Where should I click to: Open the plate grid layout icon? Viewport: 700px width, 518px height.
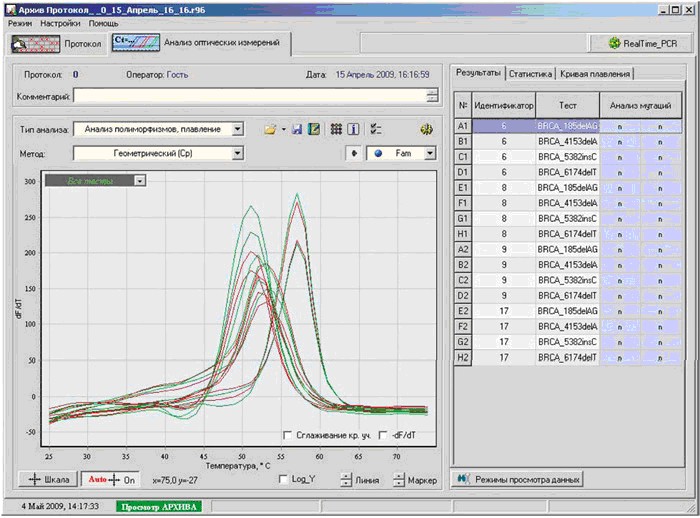click(336, 130)
